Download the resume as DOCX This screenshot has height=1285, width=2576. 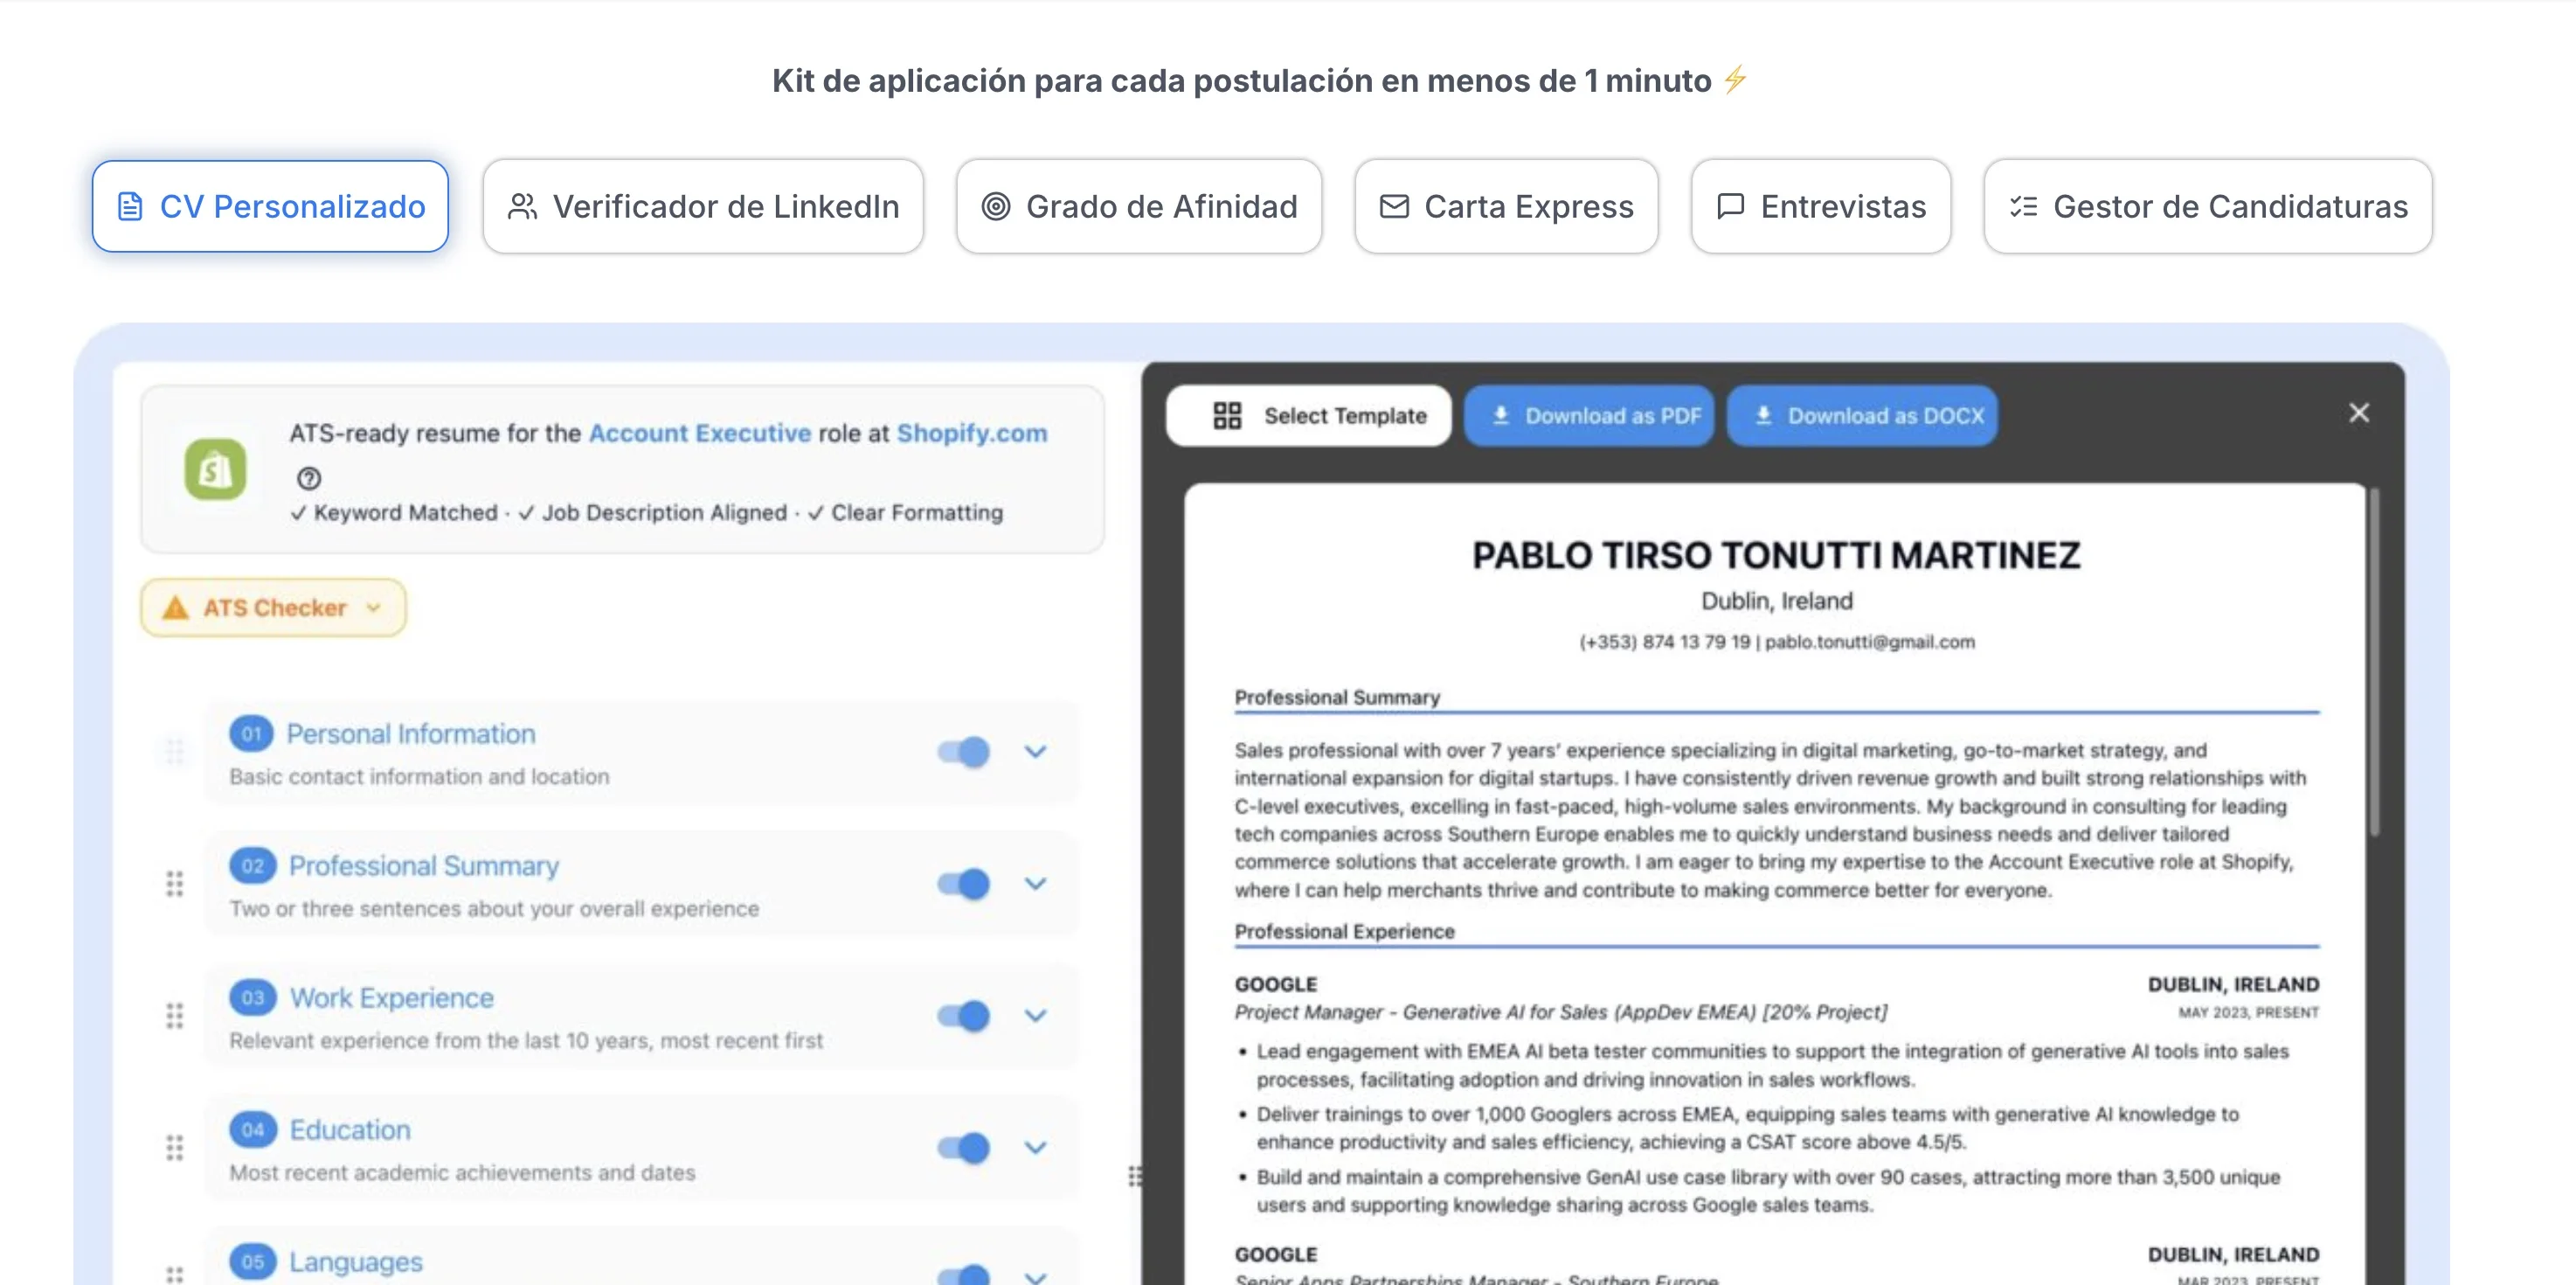pyautogui.click(x=1862, y=415)
